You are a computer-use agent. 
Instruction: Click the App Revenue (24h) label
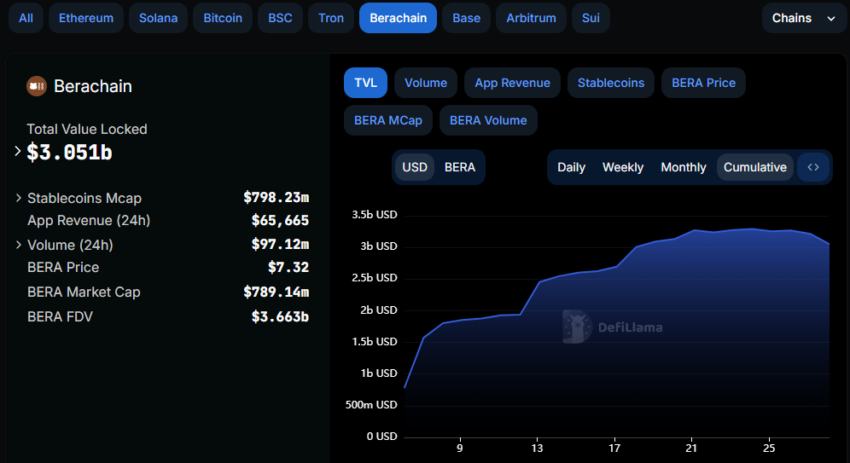89,221
